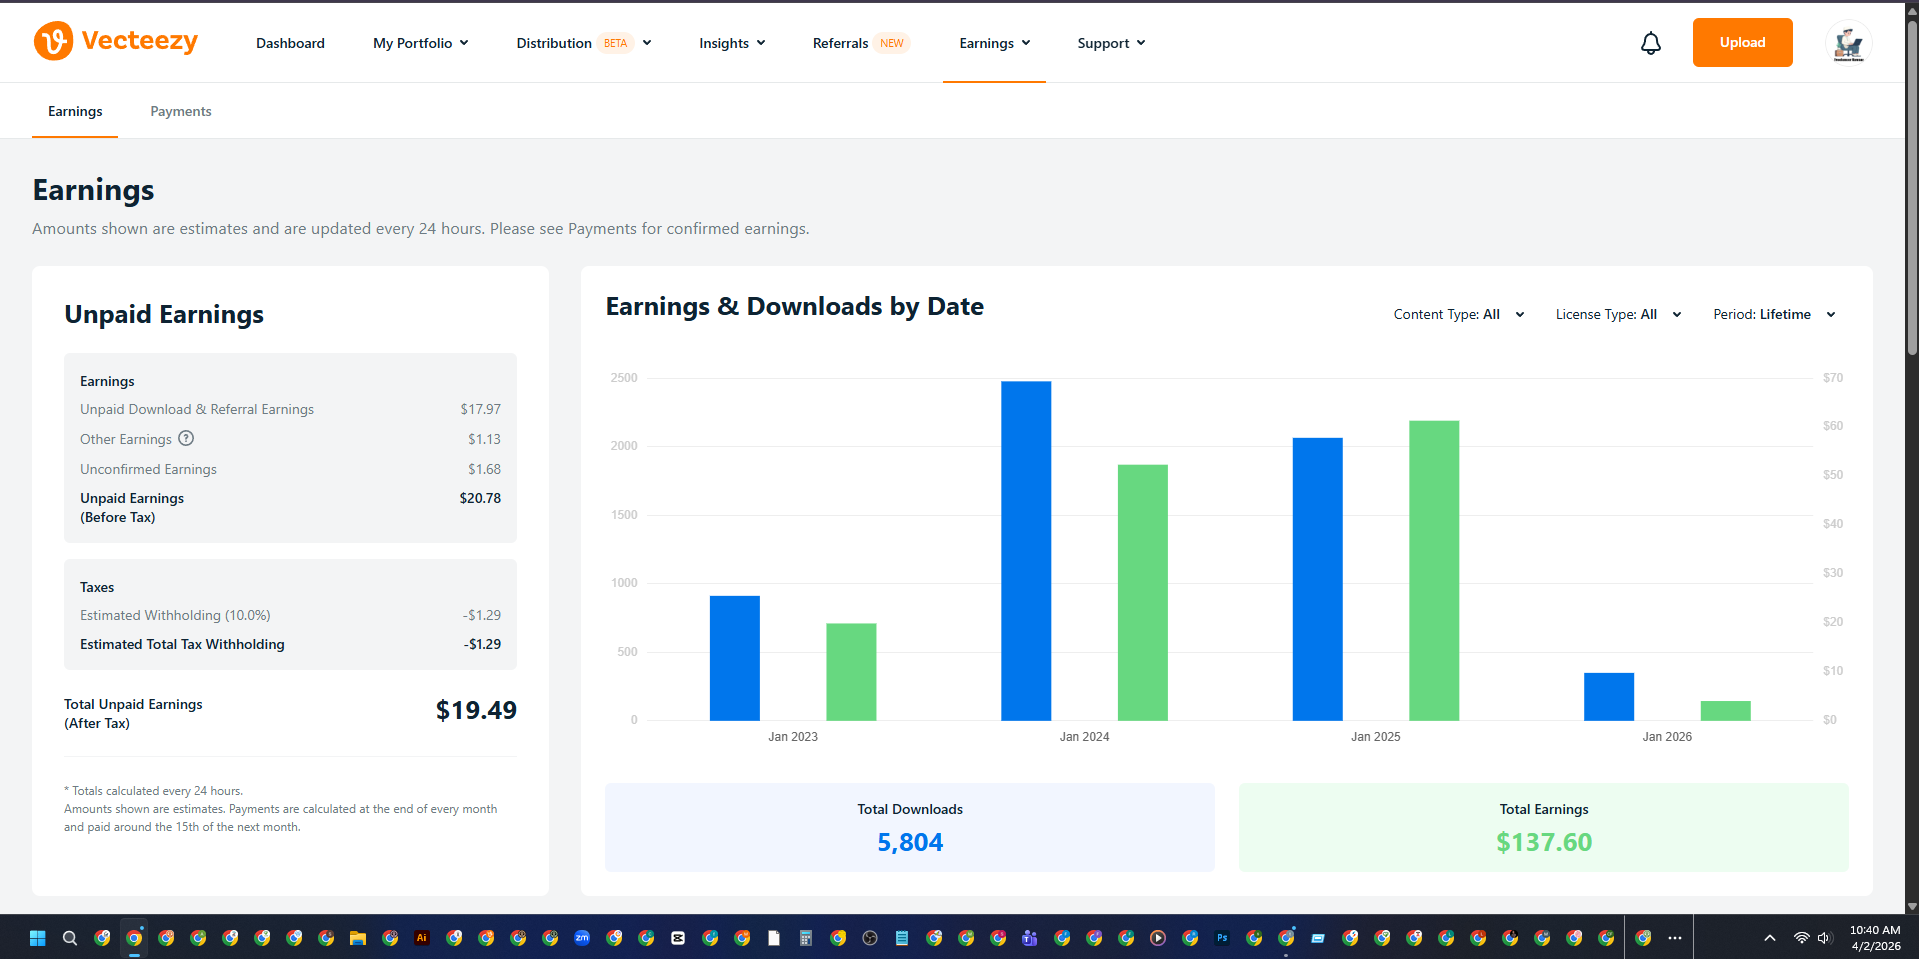Image resolution: width=1919 pixels, height=959 pixels.
Task: Open the notifications bell
Action: 1650,43
